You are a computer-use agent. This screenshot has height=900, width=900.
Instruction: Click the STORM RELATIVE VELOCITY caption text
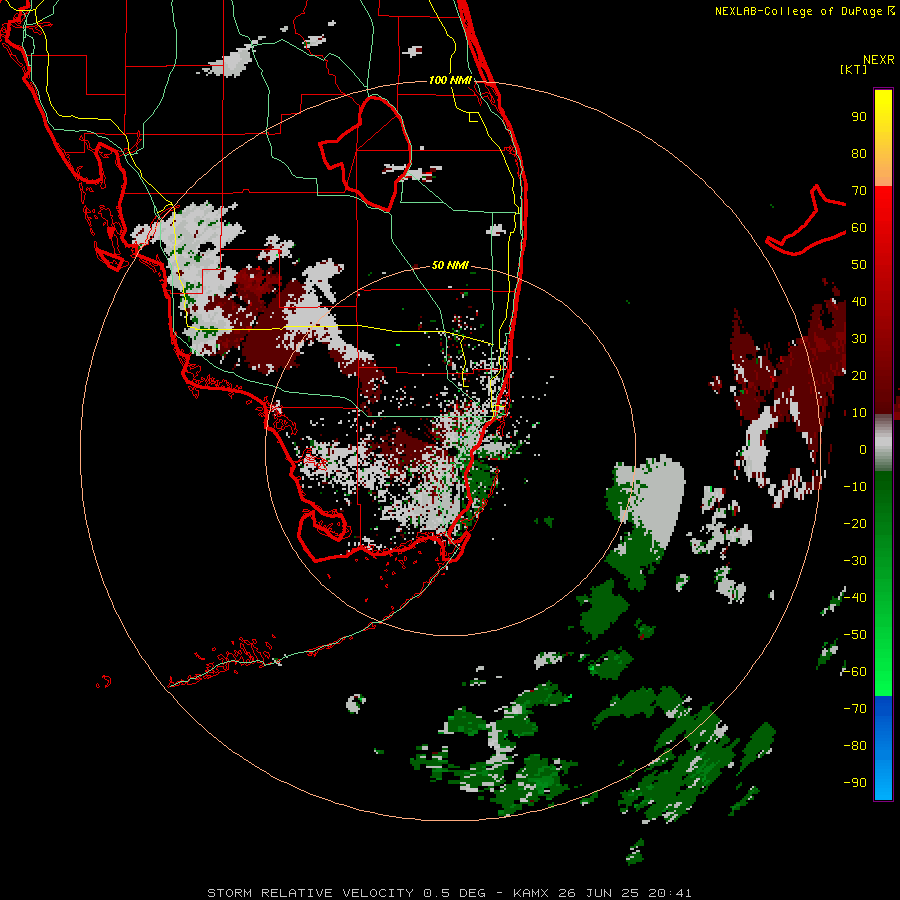pyautogui.click(x=310, y=893)
